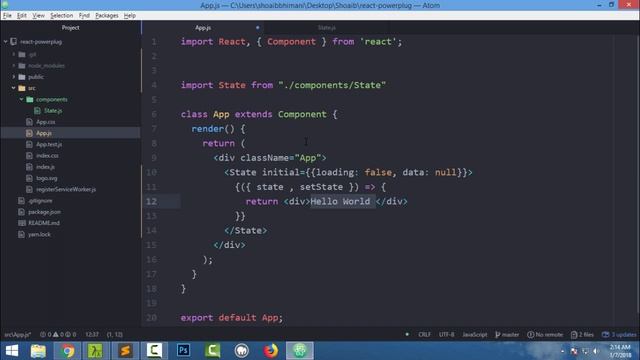This screenshot has height=360, width=640.
Task: Click the book icon beside README.md
Action: pos(22,223)
